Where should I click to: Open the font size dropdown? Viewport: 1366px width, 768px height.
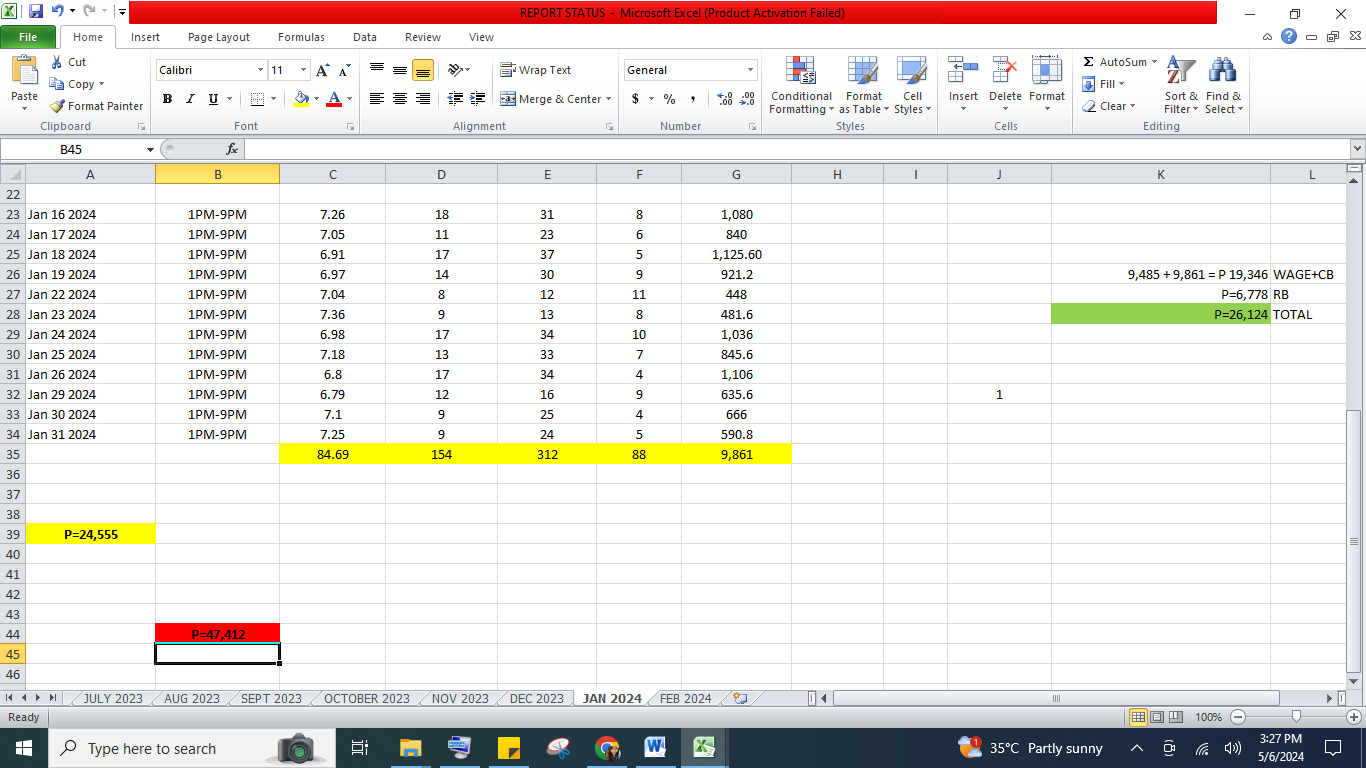click(304, 70)
